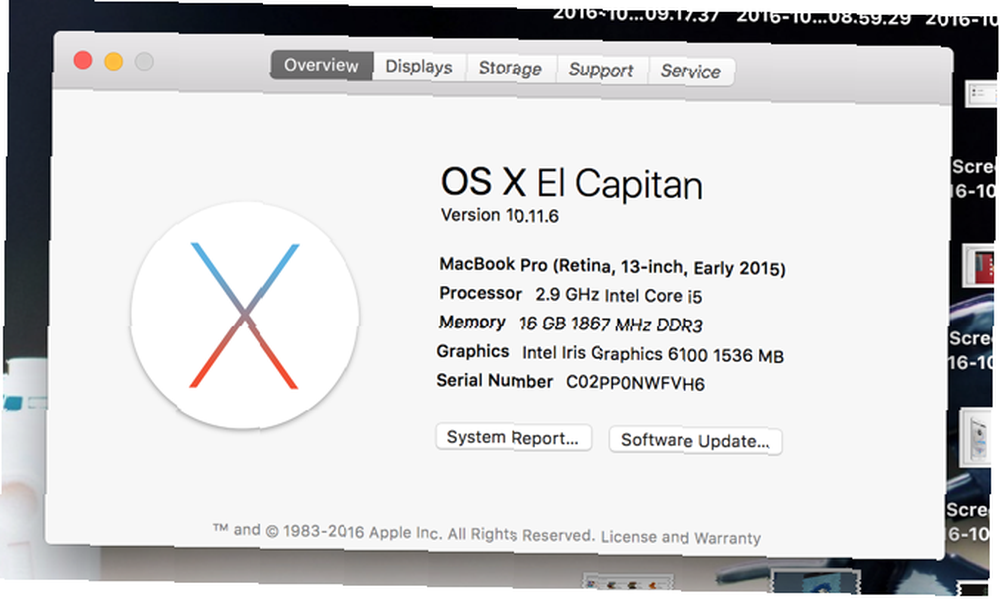Open the Displays tab
Image resolution: width=1000 pixels, height=599 pixels.
pyautogui.click(x=419, y=67)
